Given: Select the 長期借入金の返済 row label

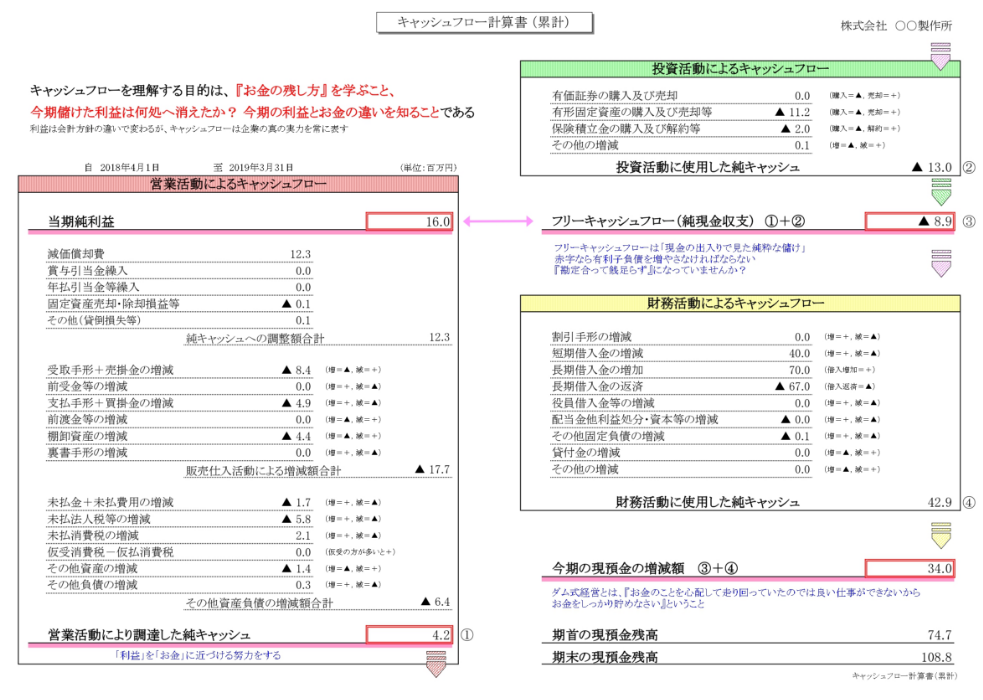Looking at the screenshot, I should pos(597,387).
